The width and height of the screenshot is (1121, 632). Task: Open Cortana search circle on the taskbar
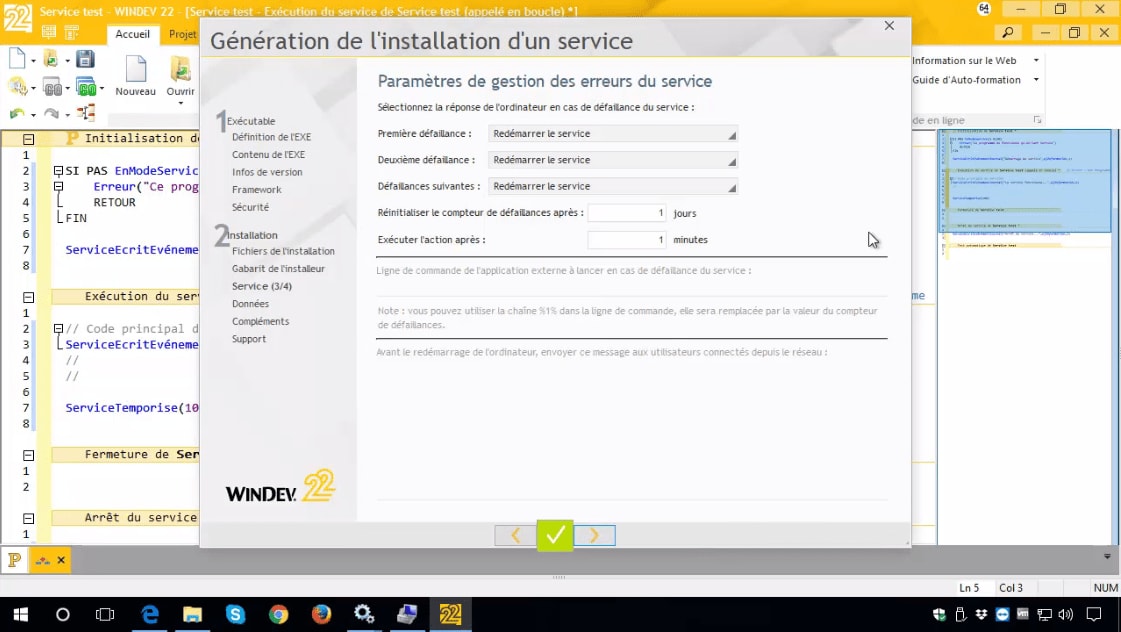63,615
